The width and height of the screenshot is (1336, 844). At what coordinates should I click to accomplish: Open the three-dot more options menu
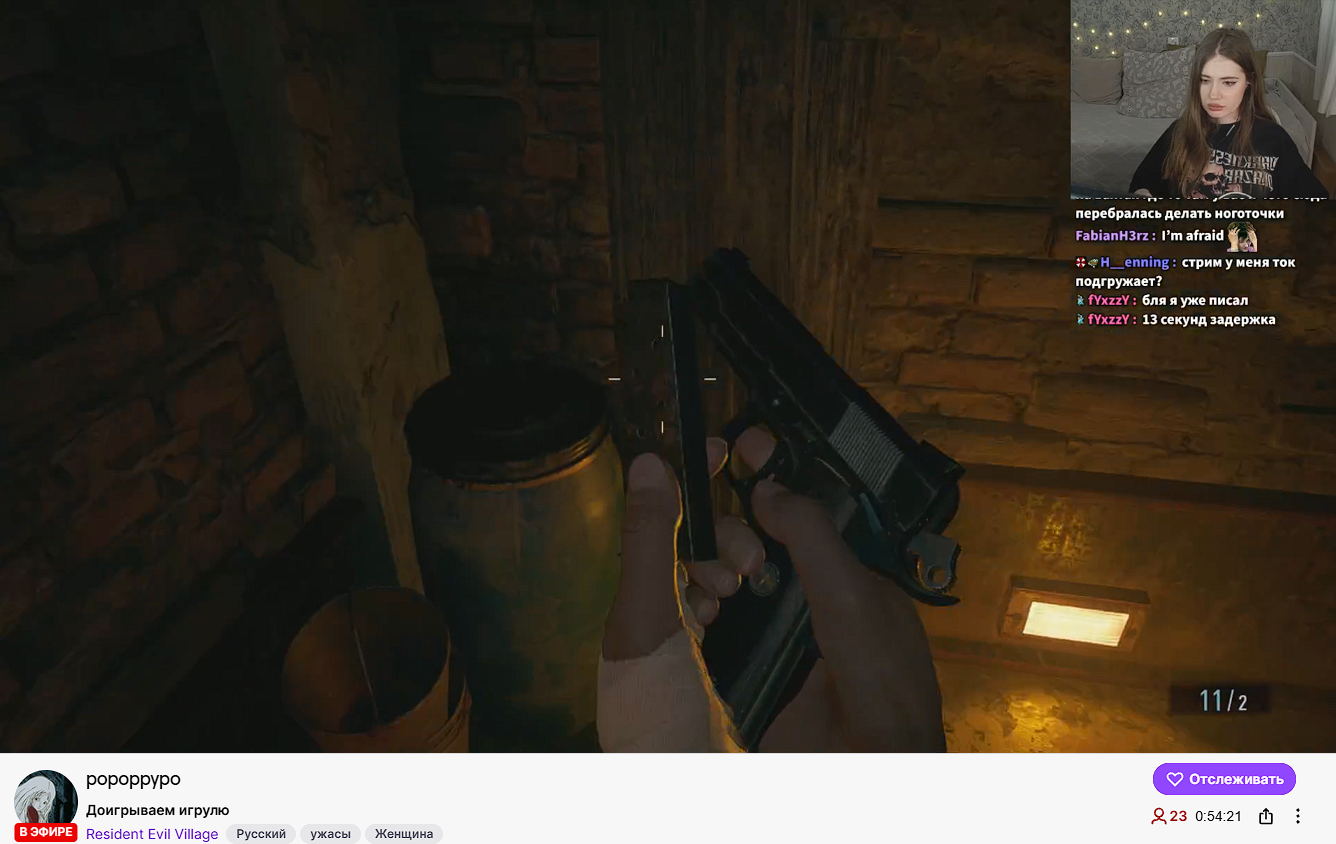(x=1298, y=816)
